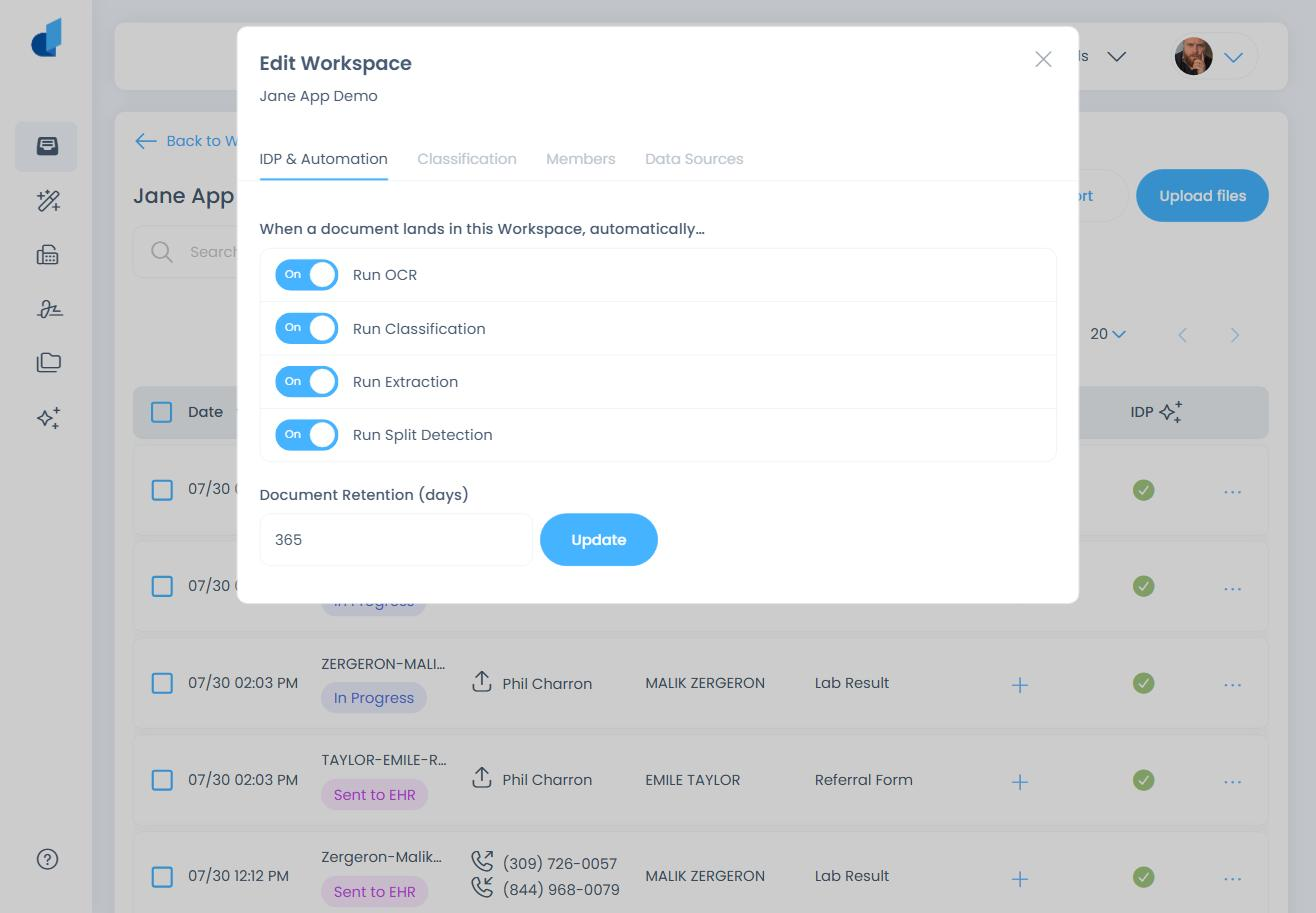1316x913 pixels.
Task: Add item plus for MALIK ZERGERON 02:03 PM row
Action: coord(1019,685)
